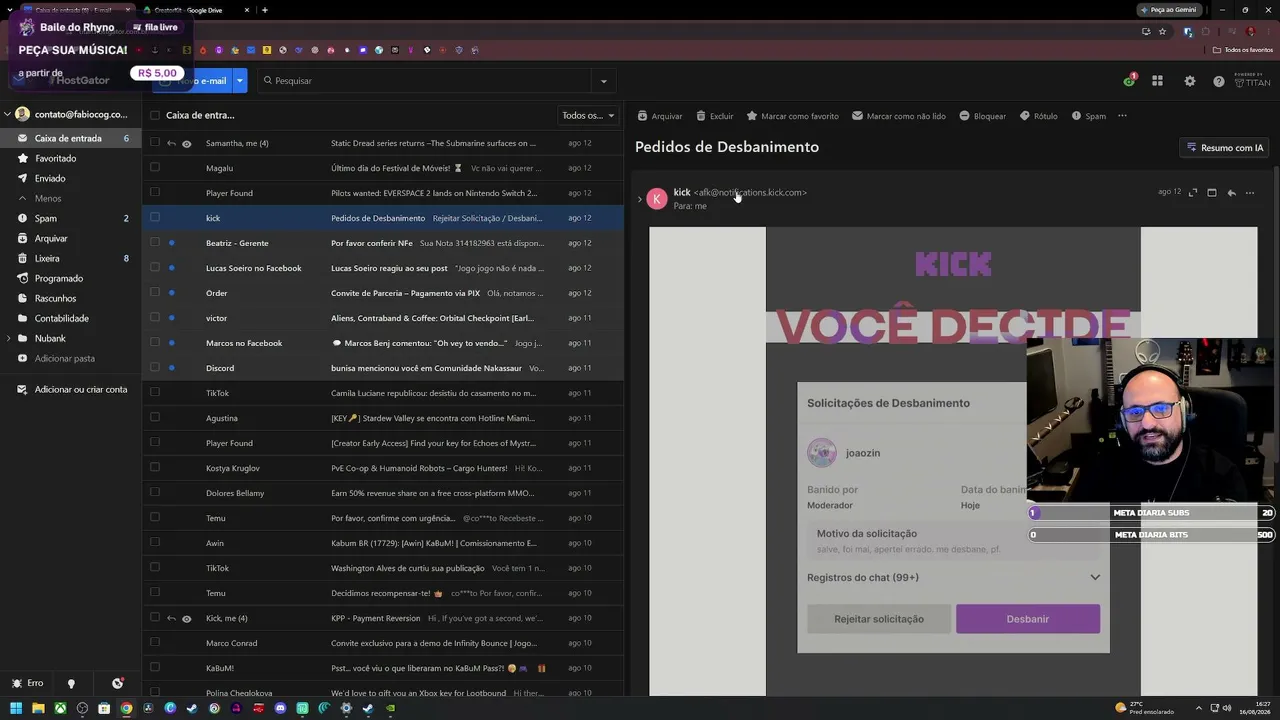Open the Contabilidade folder
1280x720 pixels.
72,318
